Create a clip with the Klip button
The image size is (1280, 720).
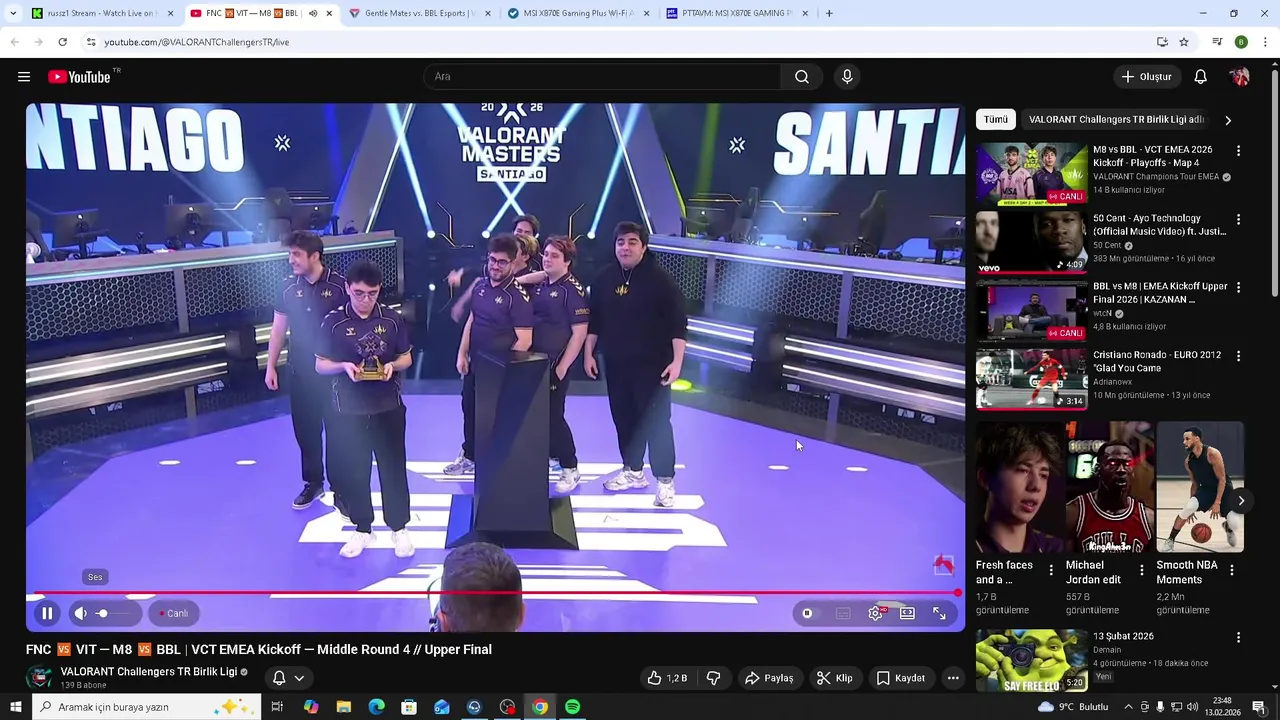click(x=834, y=678)
